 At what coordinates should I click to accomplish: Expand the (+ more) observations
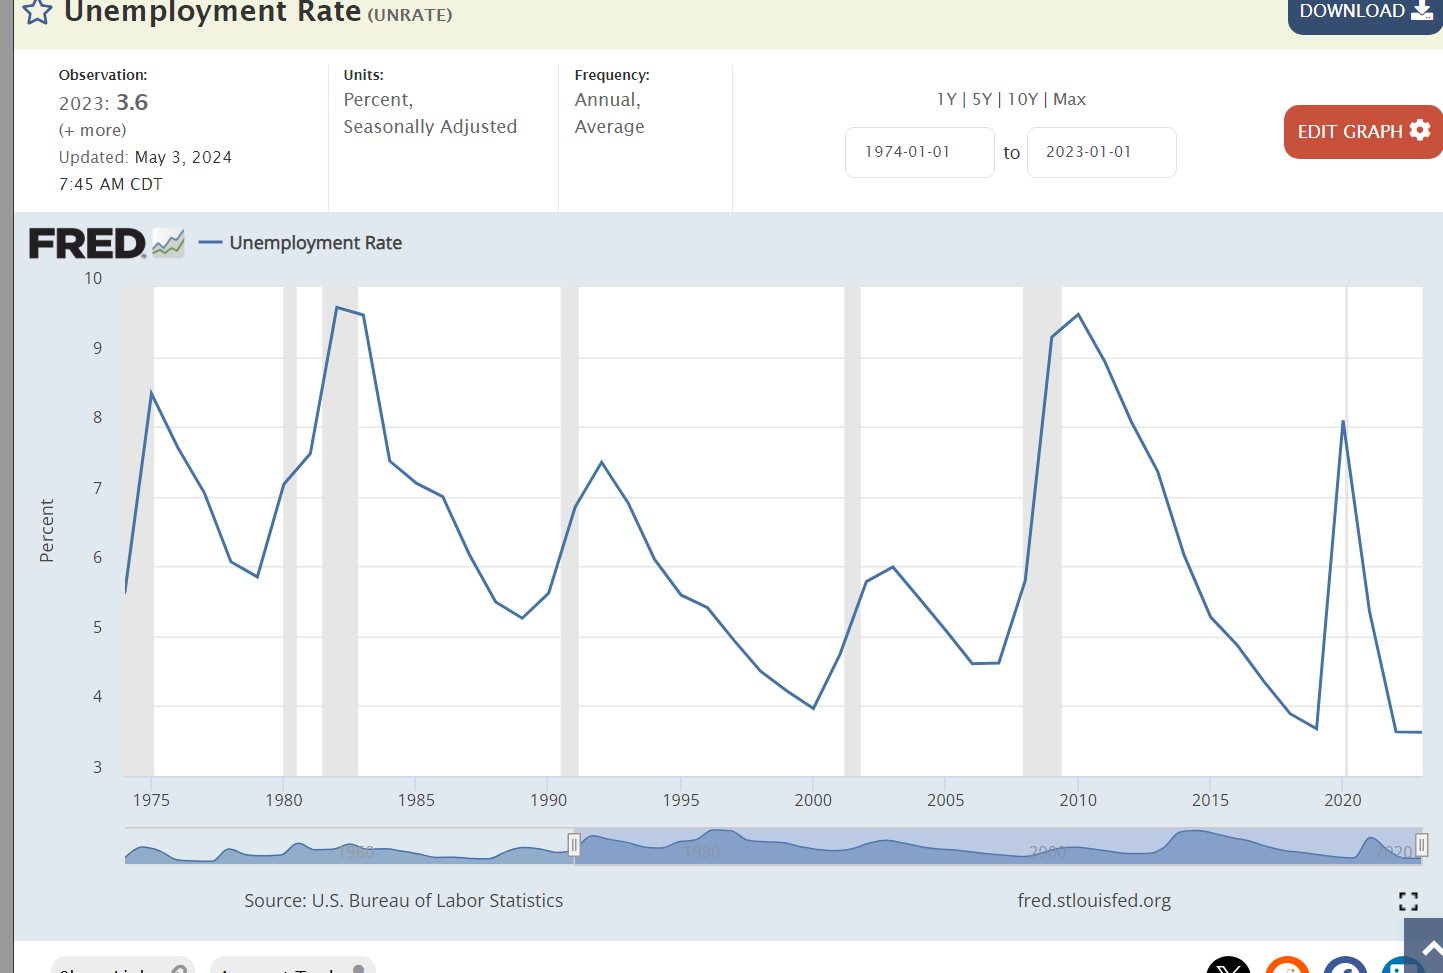[92, 130]
